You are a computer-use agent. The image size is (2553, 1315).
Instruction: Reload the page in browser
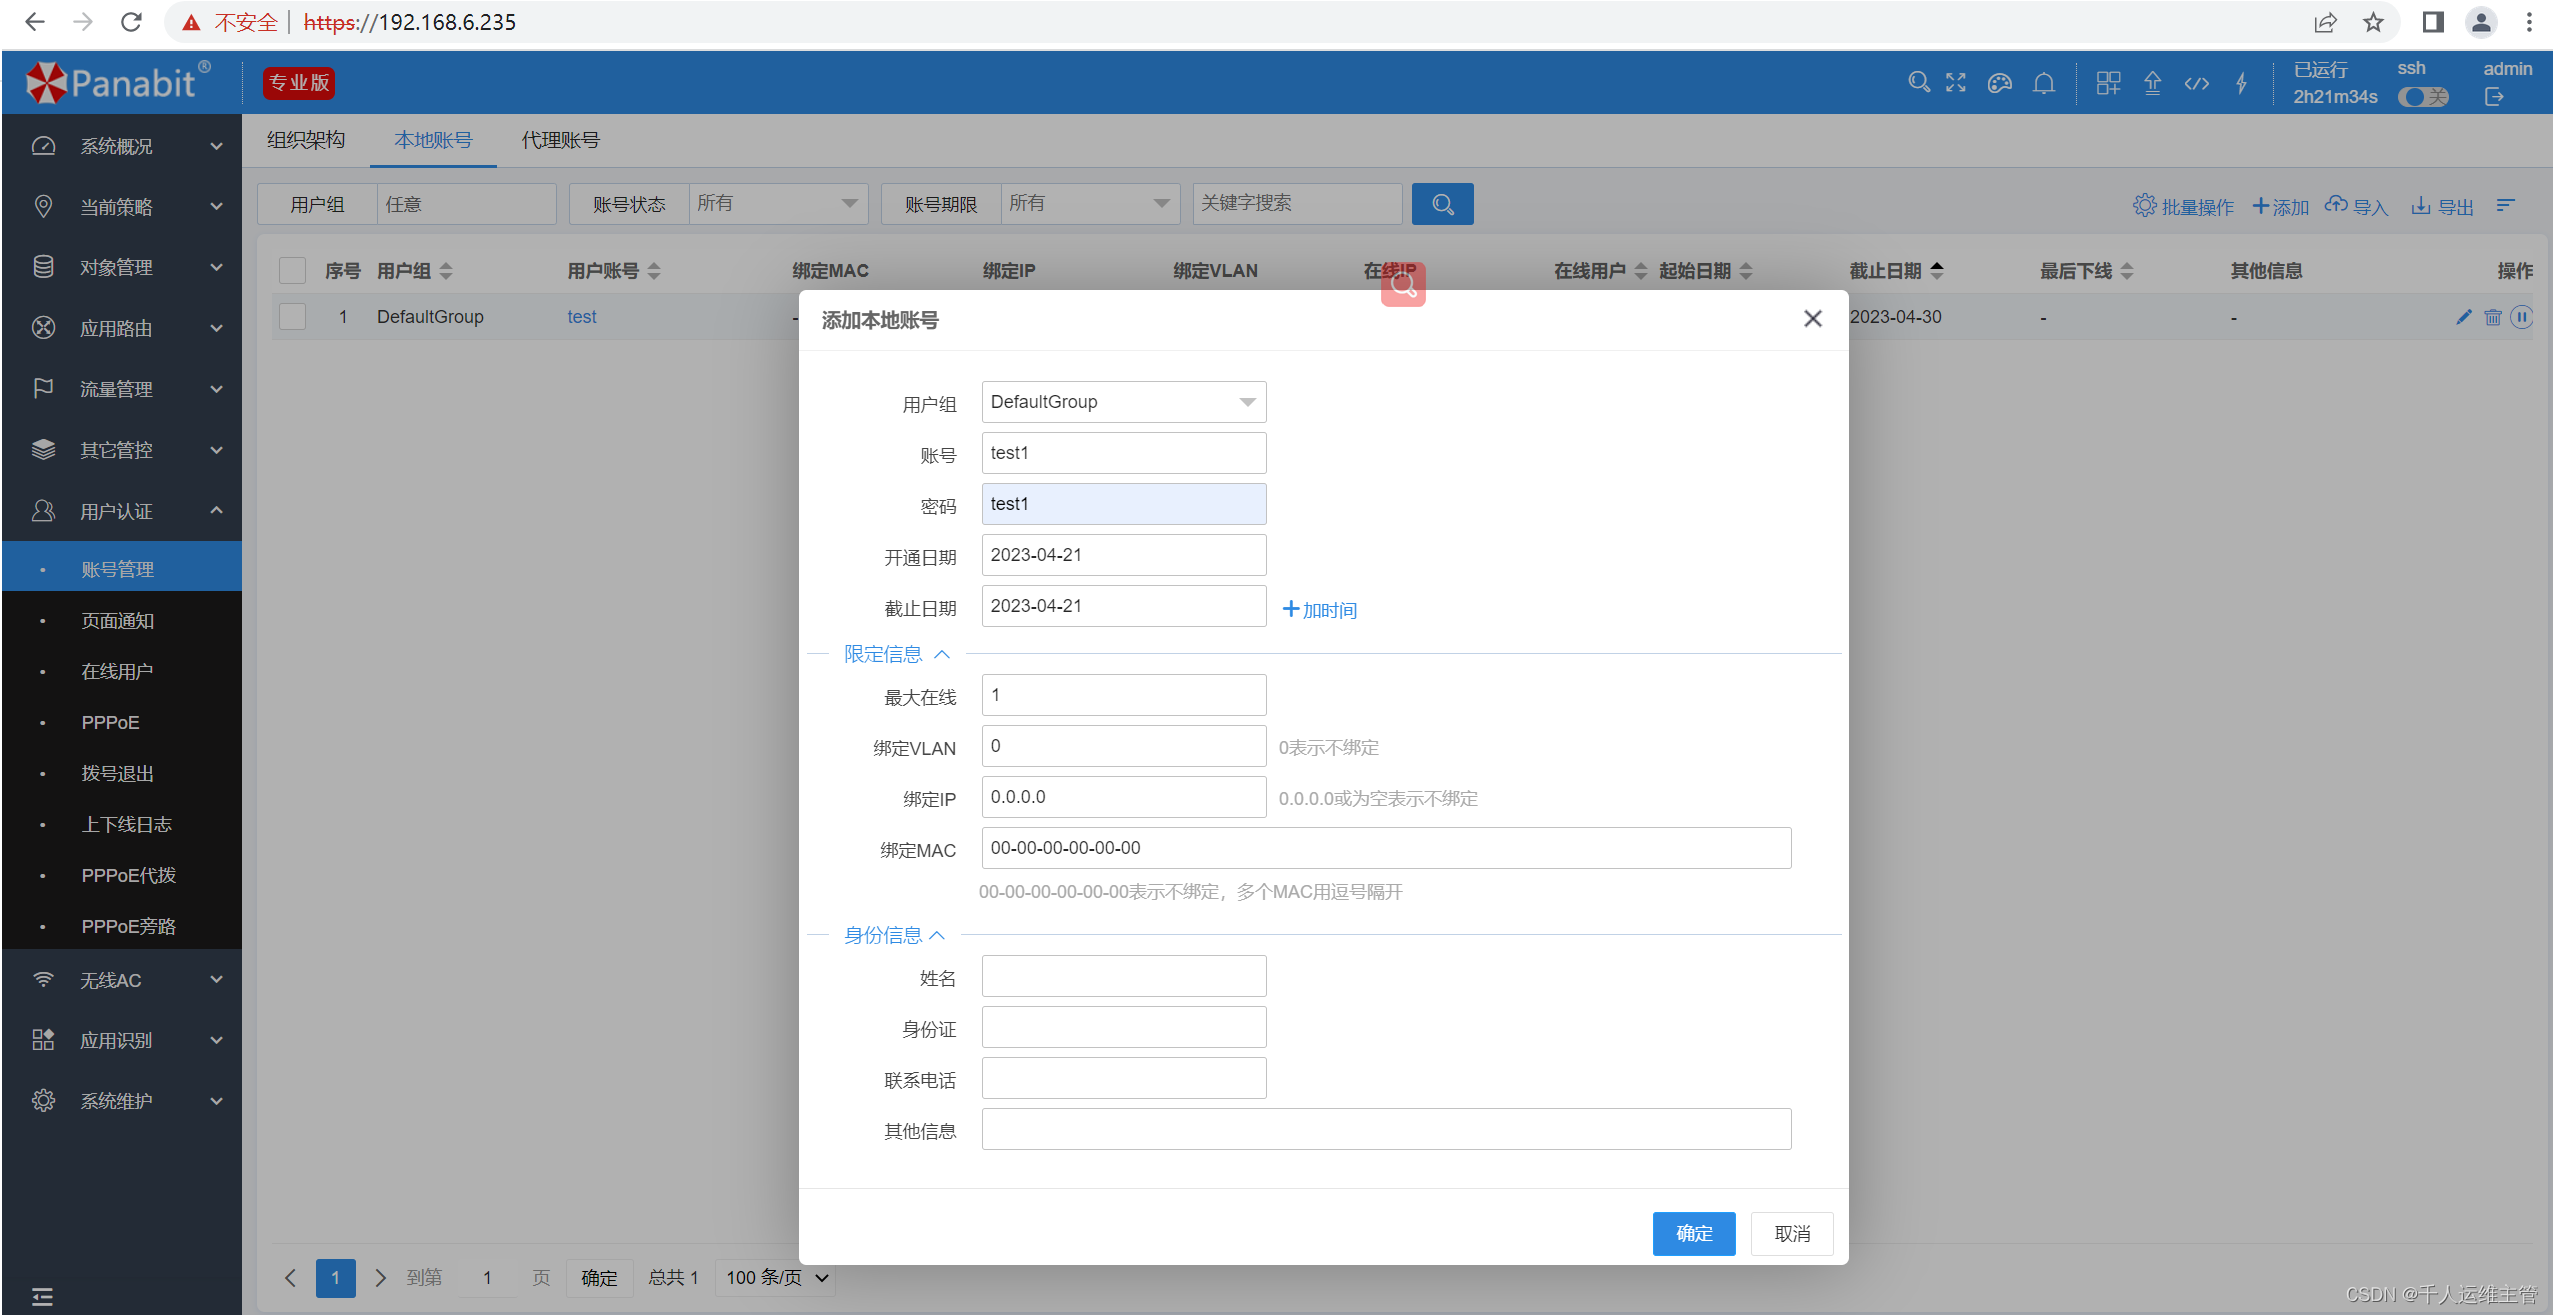131,22
